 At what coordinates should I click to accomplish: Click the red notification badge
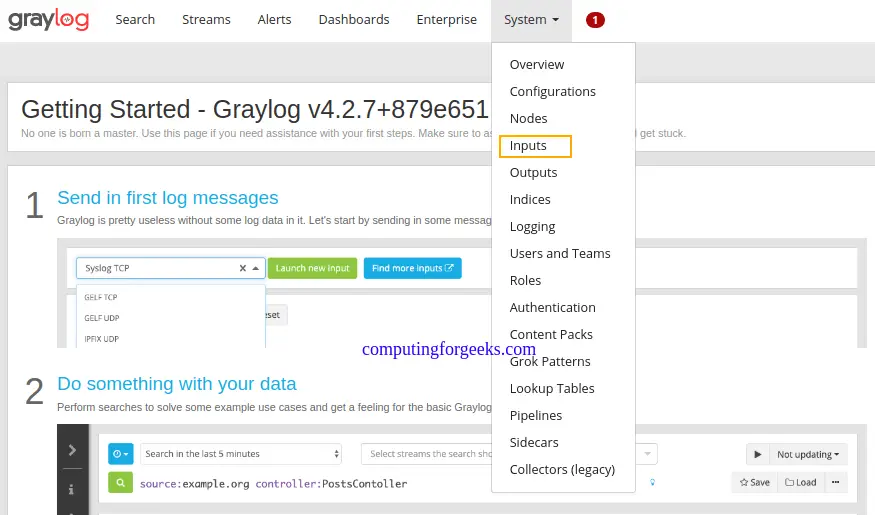pyautogui.click(x=595, y=20)
